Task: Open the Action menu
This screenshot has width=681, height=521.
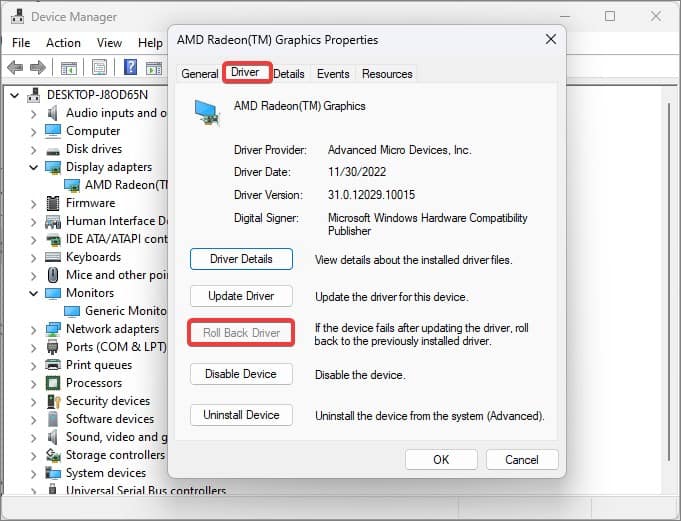Action: click(63, 43)
